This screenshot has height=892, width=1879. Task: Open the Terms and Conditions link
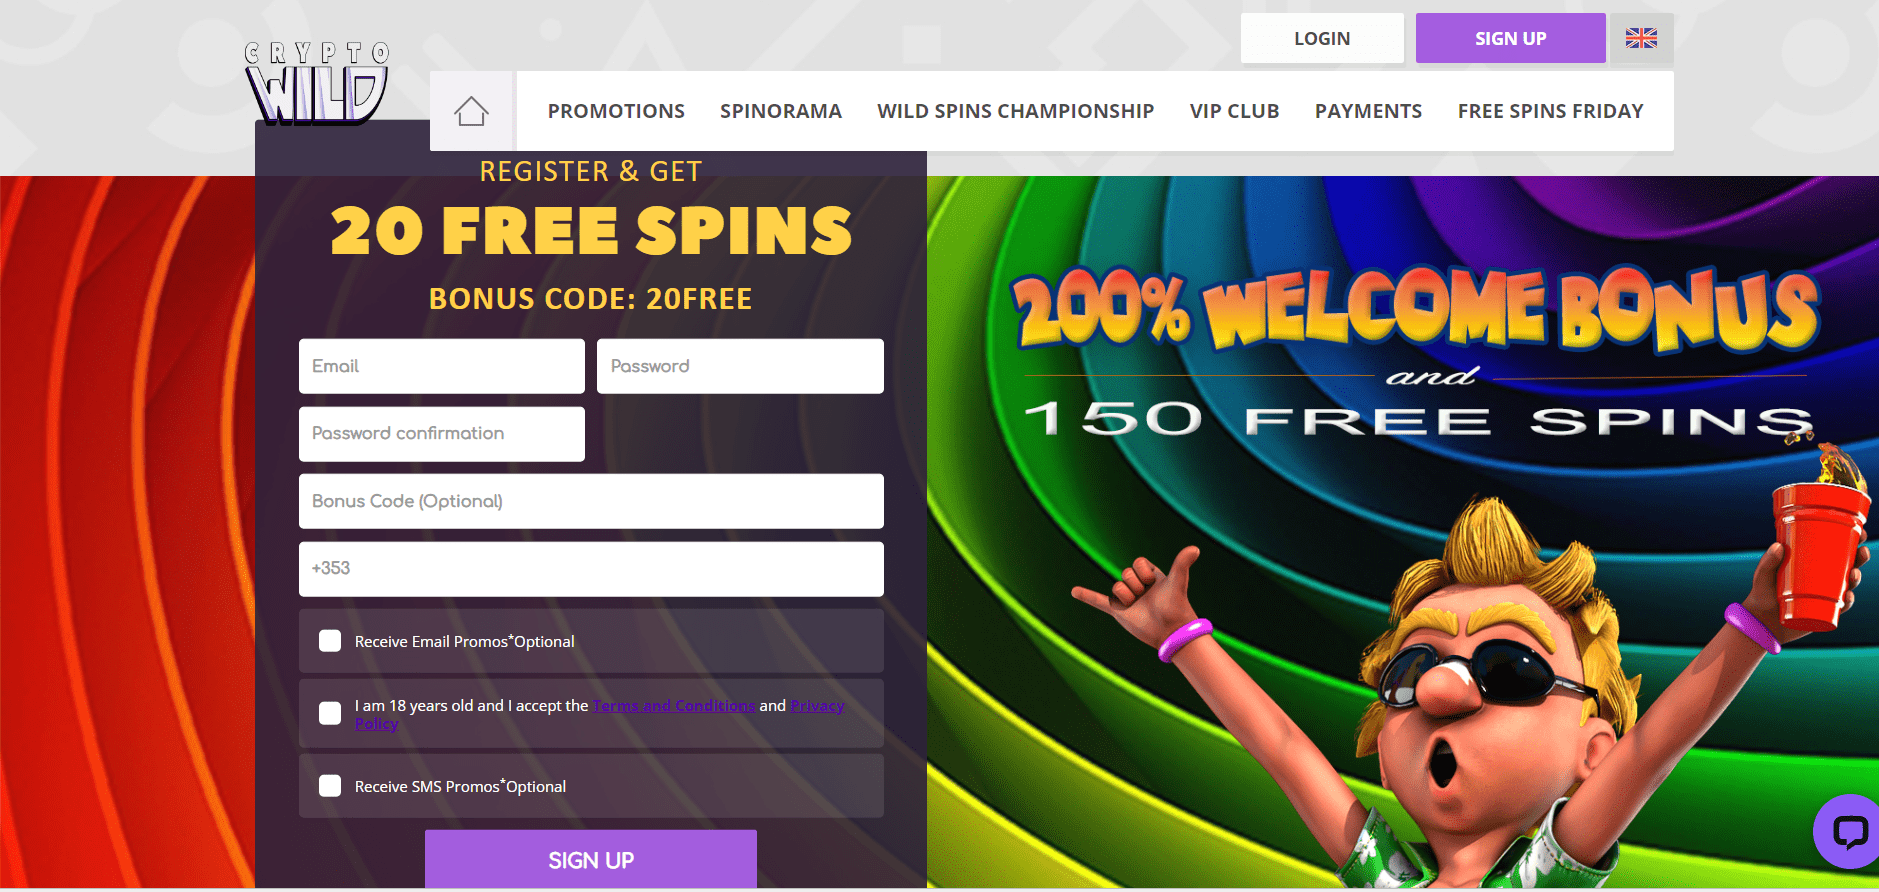click(674, 706)
